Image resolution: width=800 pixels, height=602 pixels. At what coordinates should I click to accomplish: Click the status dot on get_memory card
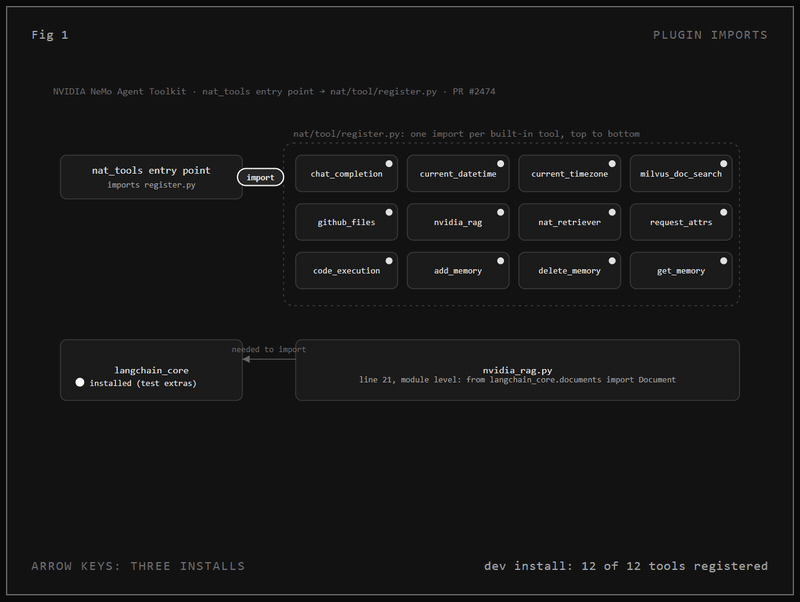pyautogui.click(x=723, y=261)
